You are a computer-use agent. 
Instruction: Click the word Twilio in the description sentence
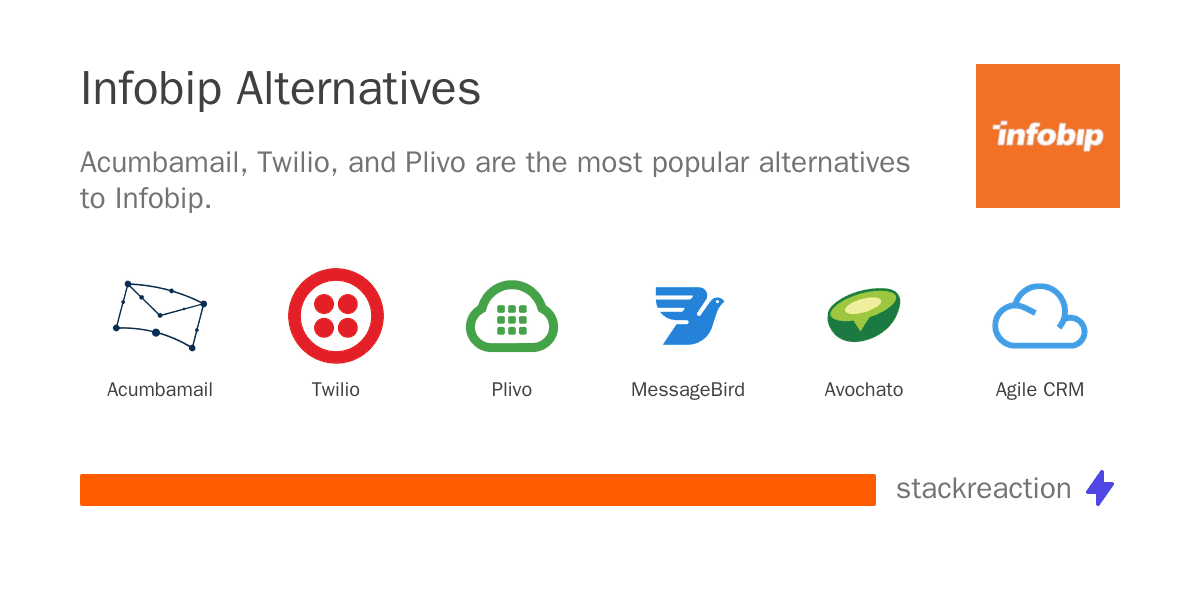pyautogui.click(x=294, y=162)
